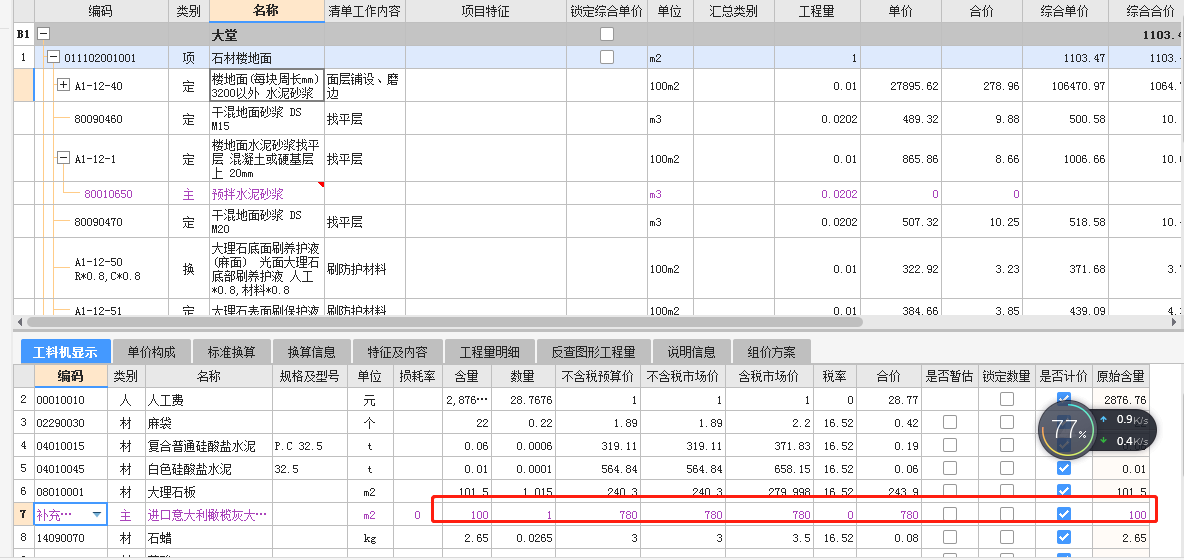Screen dimensions: 1184x560
Task: Open the 补充 code dropdown in row 7
Action: 97,515
